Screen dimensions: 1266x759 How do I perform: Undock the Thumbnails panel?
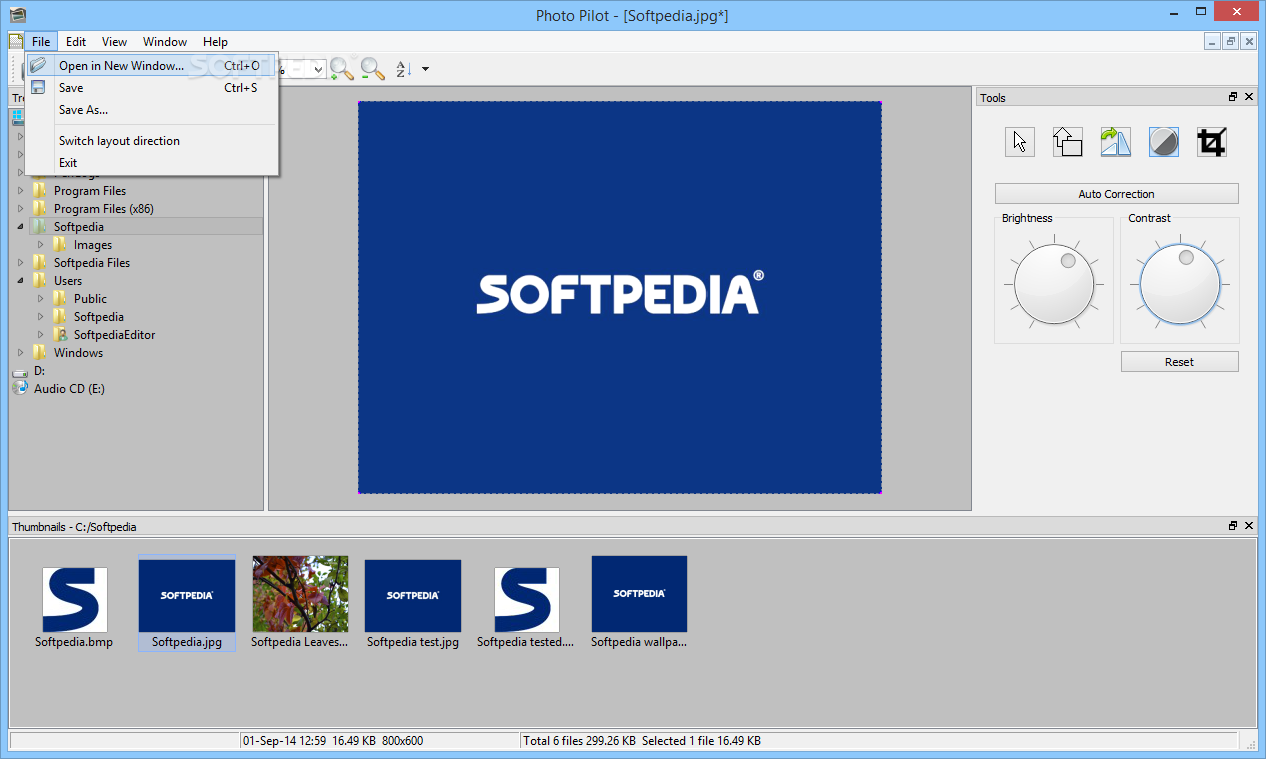coord(1234,526)
